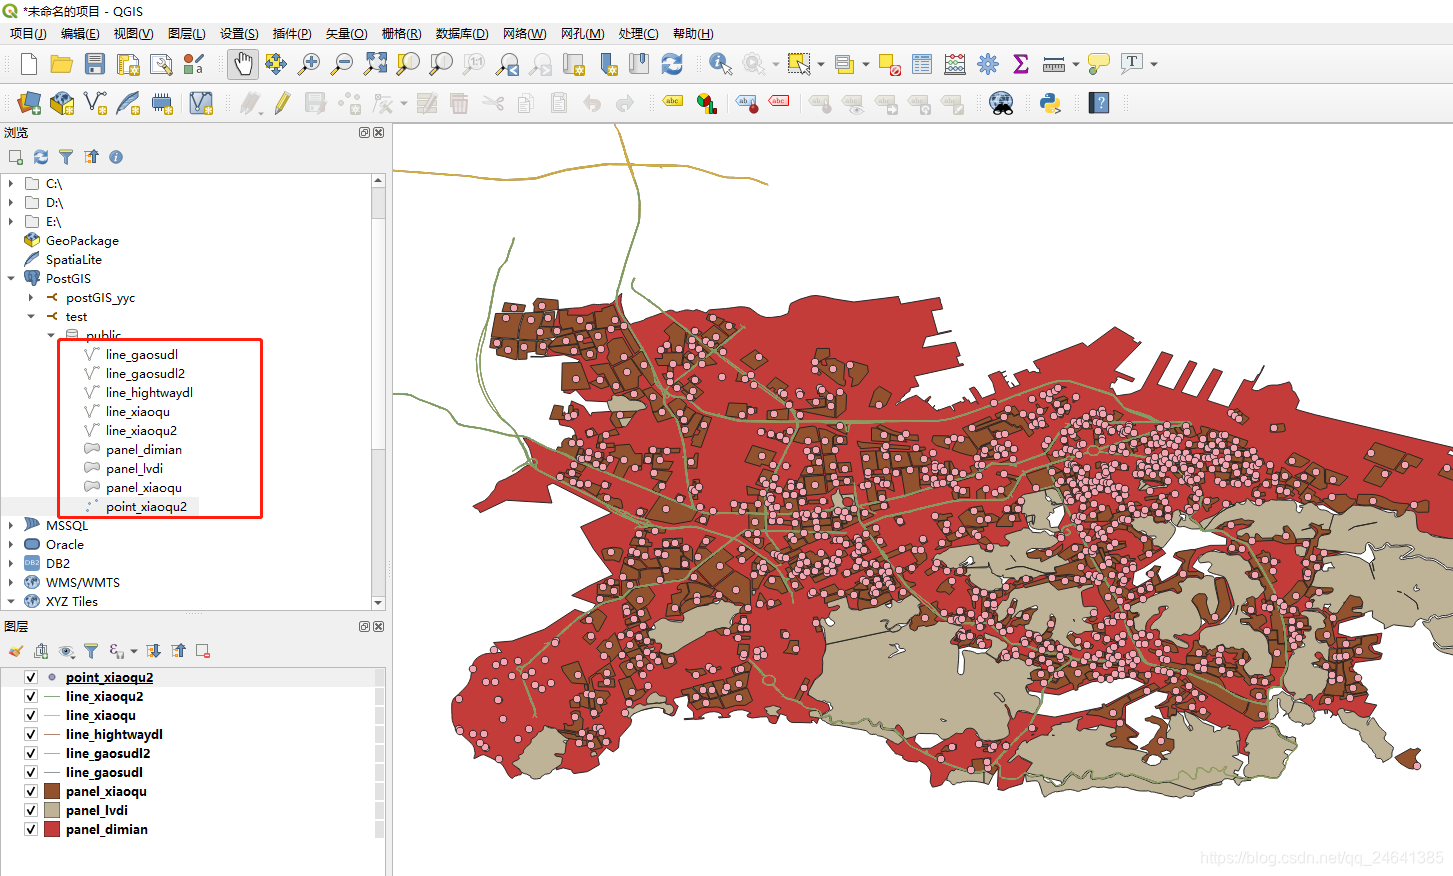Image resolution: width=1453 pixels, height=876 pixels.
Task: Click the Filter Legend button in 图层 panel
Action: 91,651
